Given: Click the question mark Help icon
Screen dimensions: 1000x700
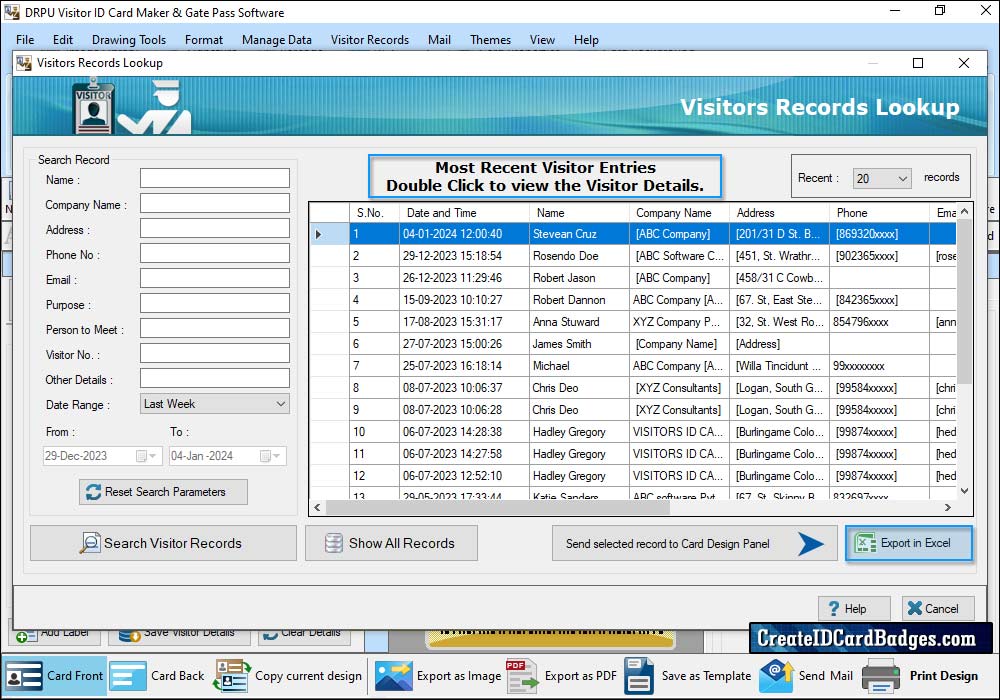Looking at the screenshot, I should tap(834, 608).
